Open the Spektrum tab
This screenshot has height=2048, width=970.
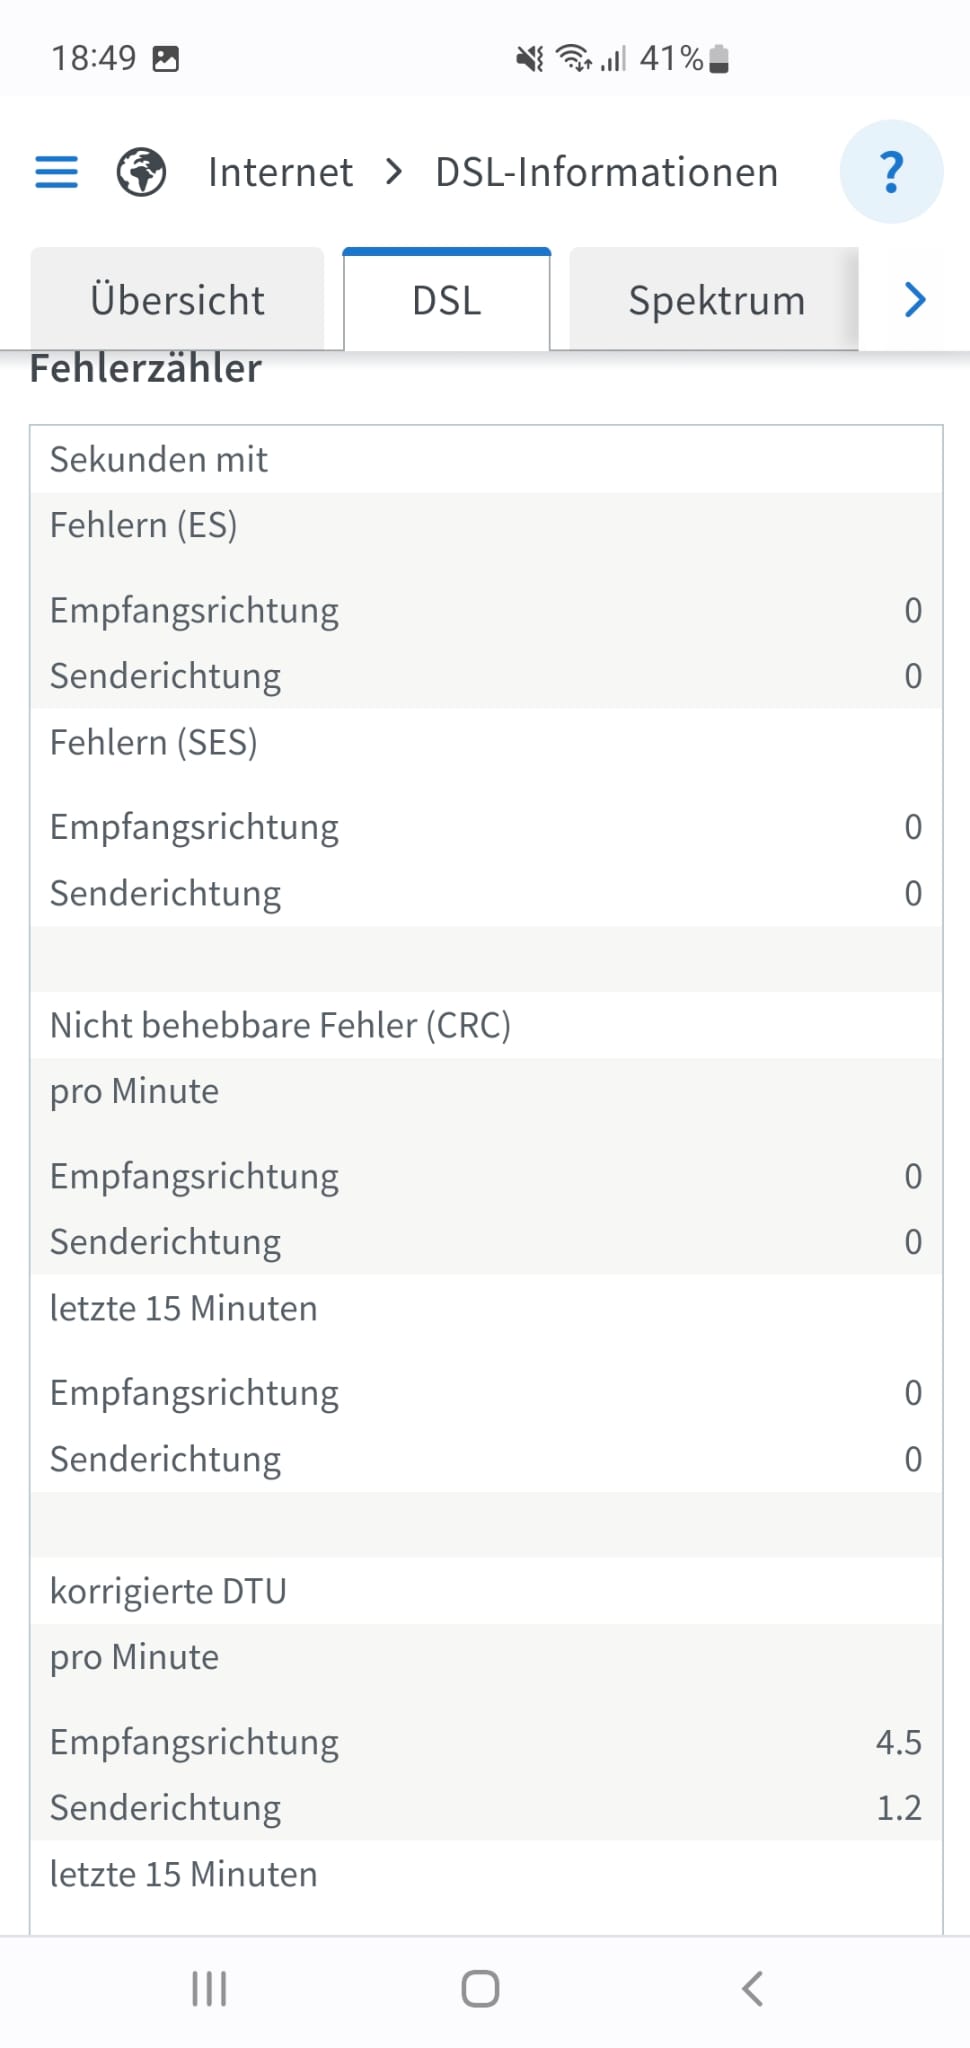[715, 300]
